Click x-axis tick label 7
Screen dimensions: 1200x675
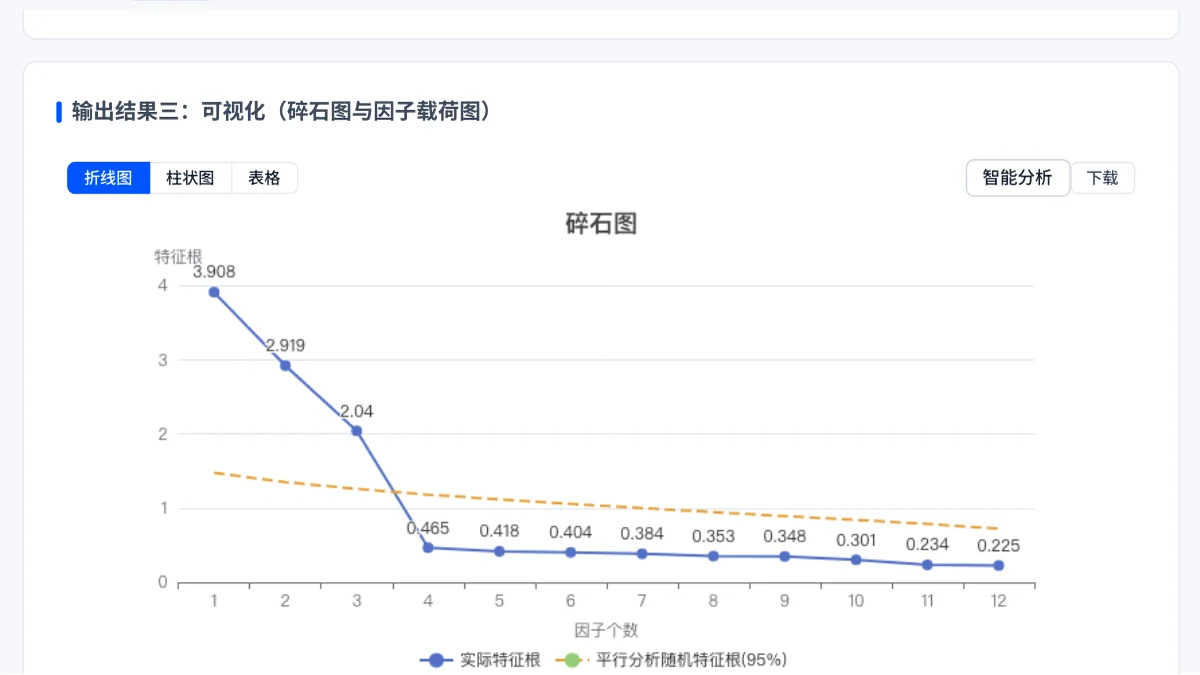(x=642, y=601)
